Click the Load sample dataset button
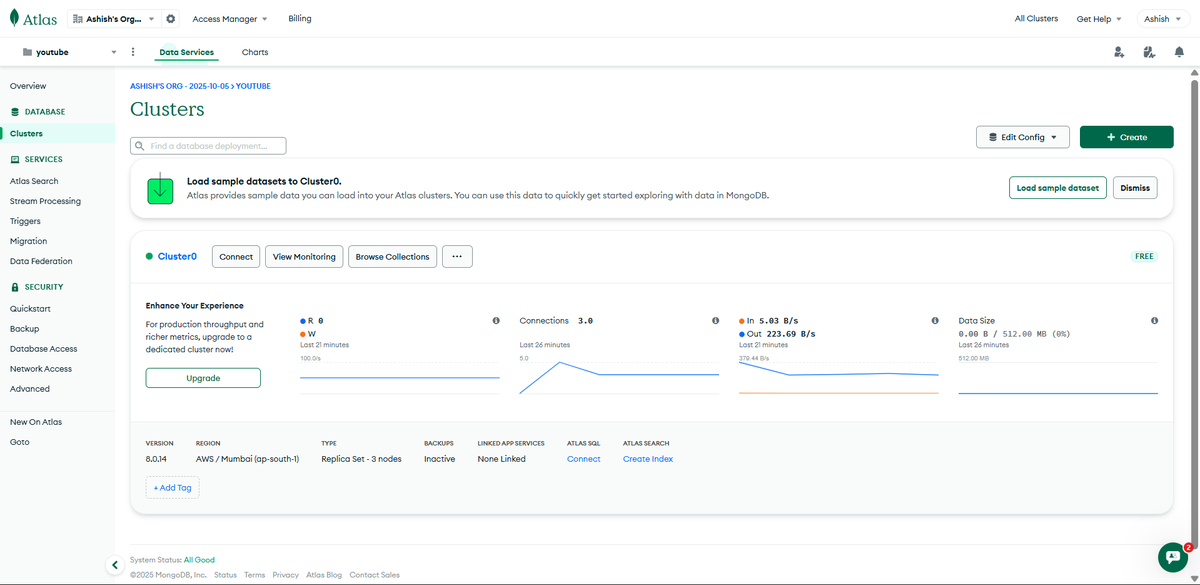 tap(1057, 188)
